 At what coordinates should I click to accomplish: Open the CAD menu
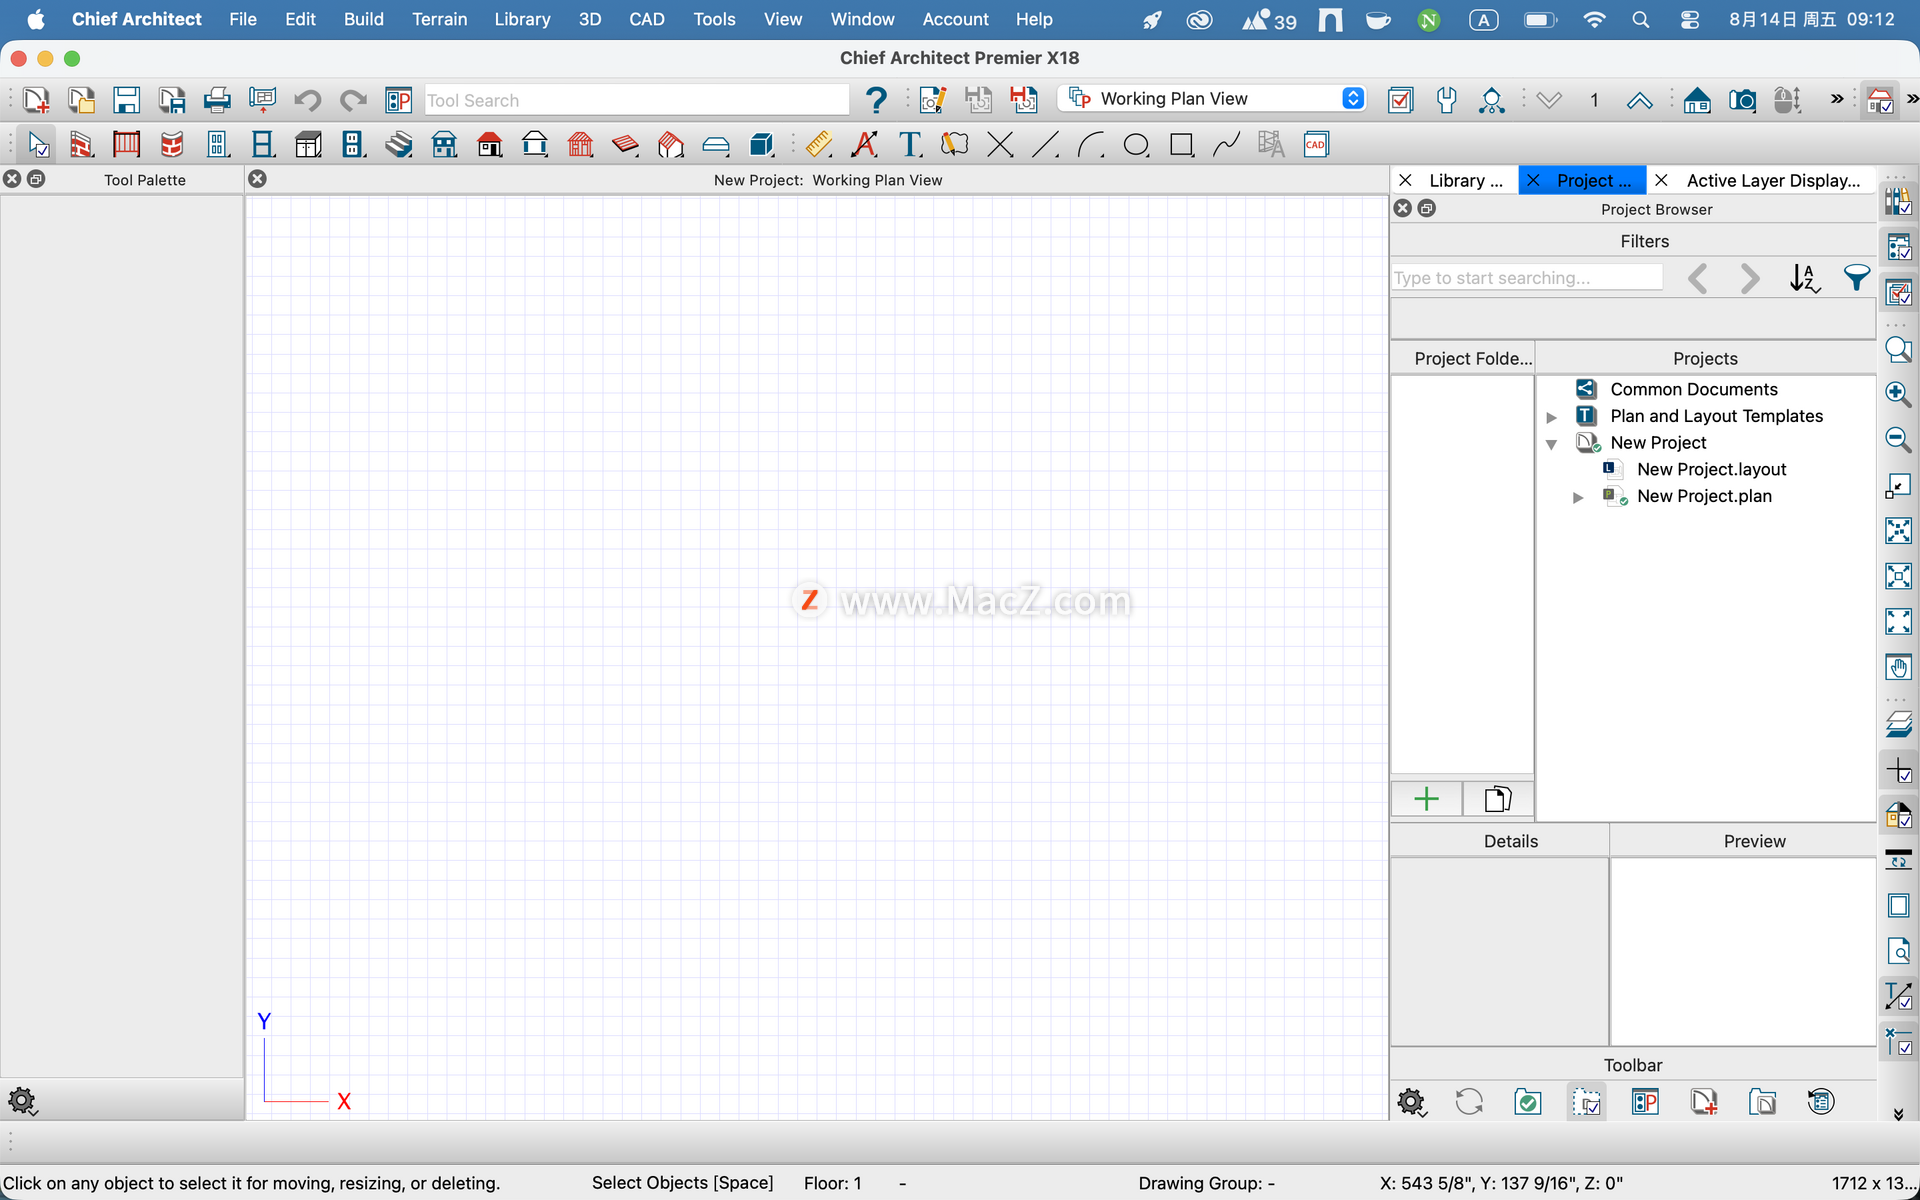pyautogui.click(x=647, y=19)
